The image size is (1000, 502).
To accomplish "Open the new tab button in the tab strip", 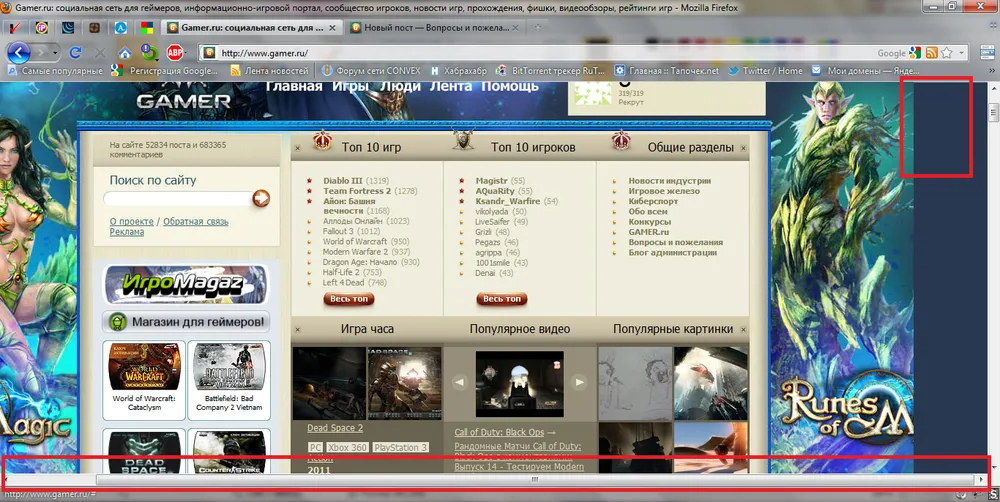I will pyautogui.click(x=538, y=27).
